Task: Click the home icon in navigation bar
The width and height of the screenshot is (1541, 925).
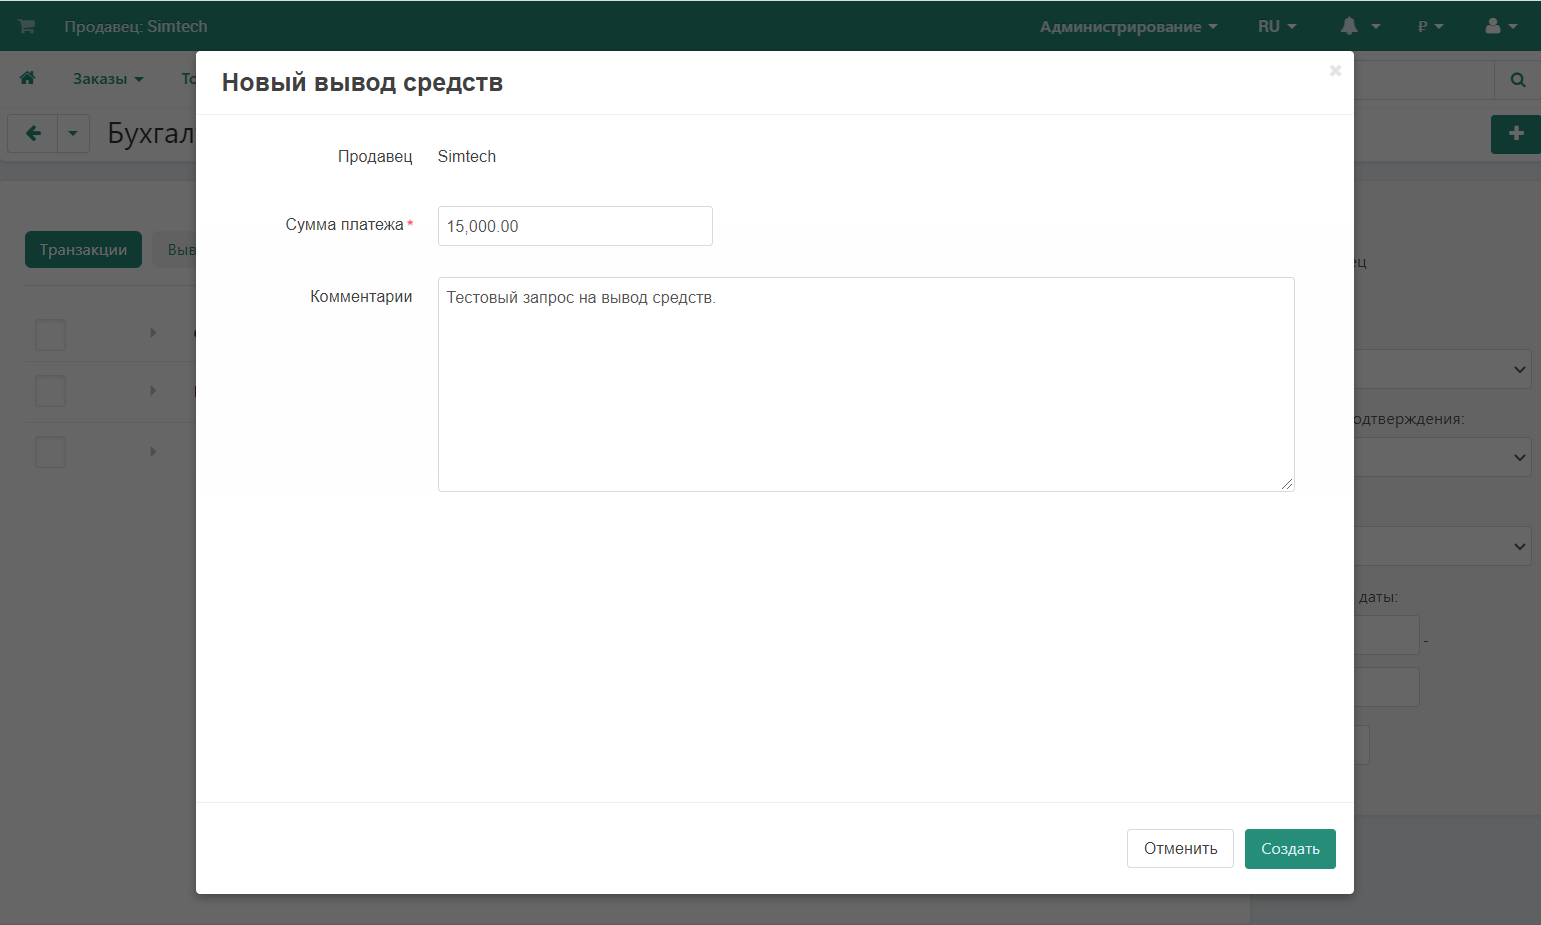Action: [28, 78]
